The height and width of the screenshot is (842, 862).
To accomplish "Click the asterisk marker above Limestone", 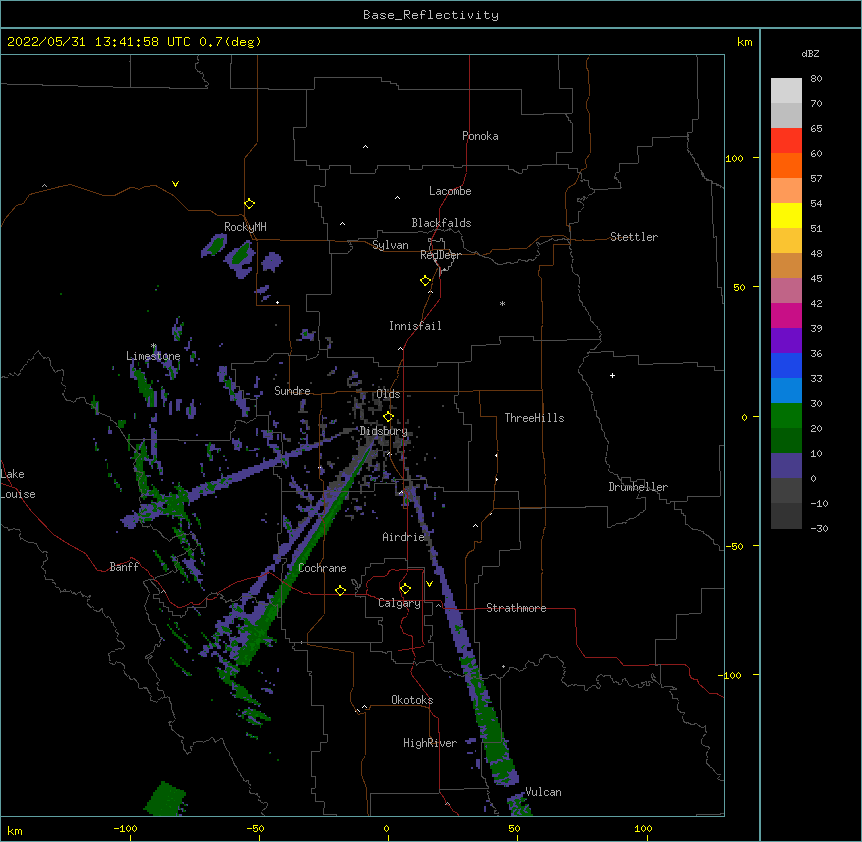I will point(153,346).
